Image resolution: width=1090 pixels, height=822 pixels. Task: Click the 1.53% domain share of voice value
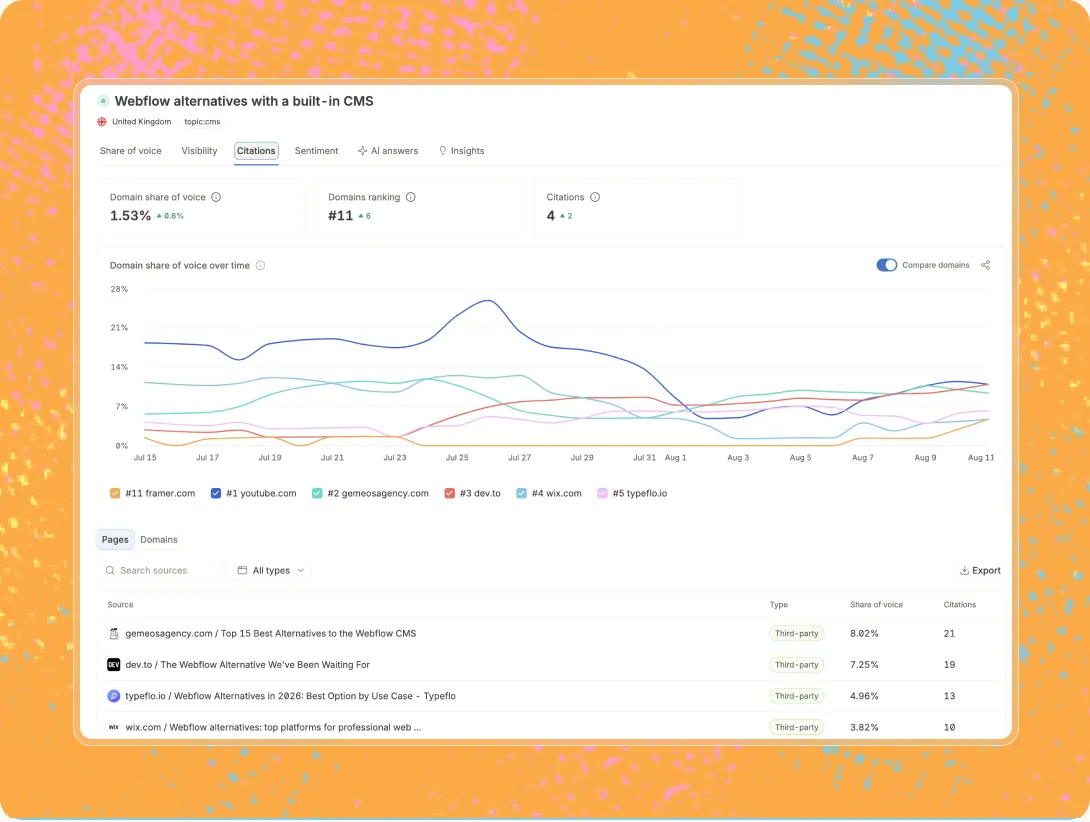(130, 216)
